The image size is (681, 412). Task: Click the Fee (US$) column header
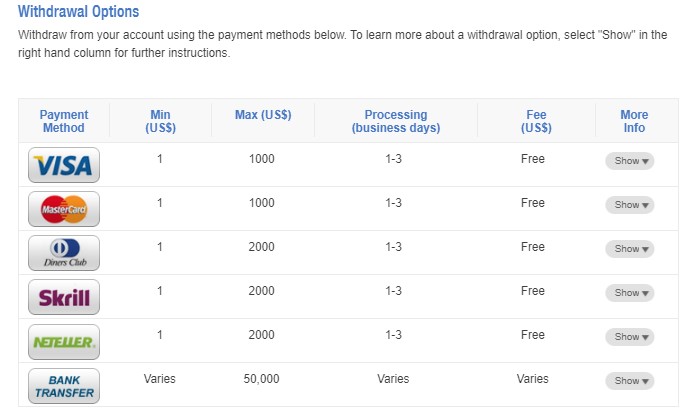[536, 121]
